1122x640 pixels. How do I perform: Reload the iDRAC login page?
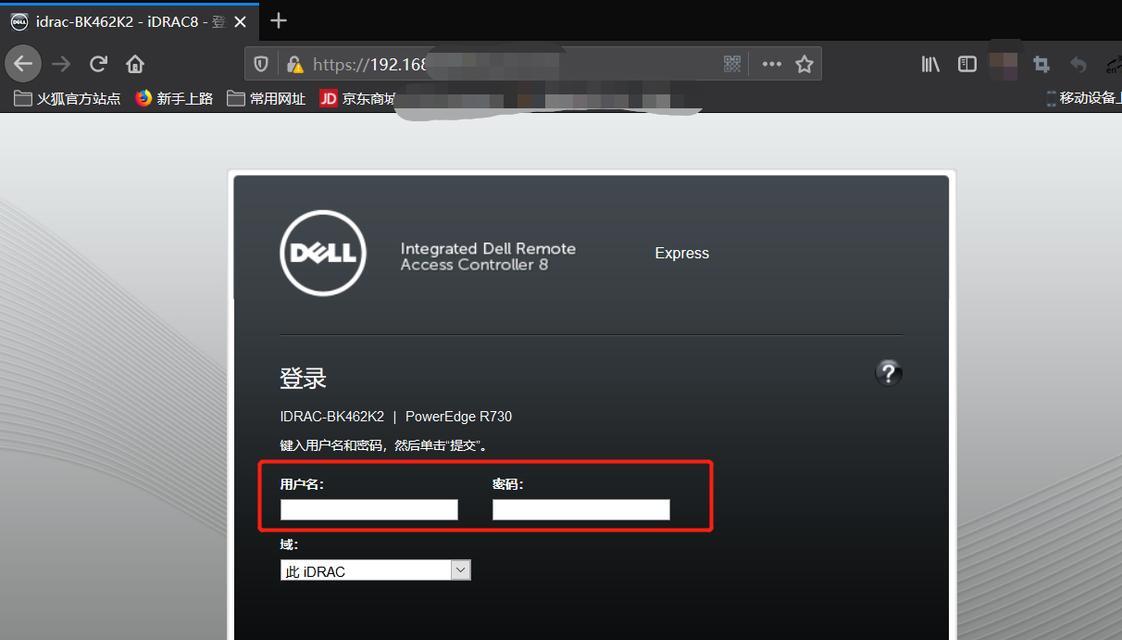[98, 64]
